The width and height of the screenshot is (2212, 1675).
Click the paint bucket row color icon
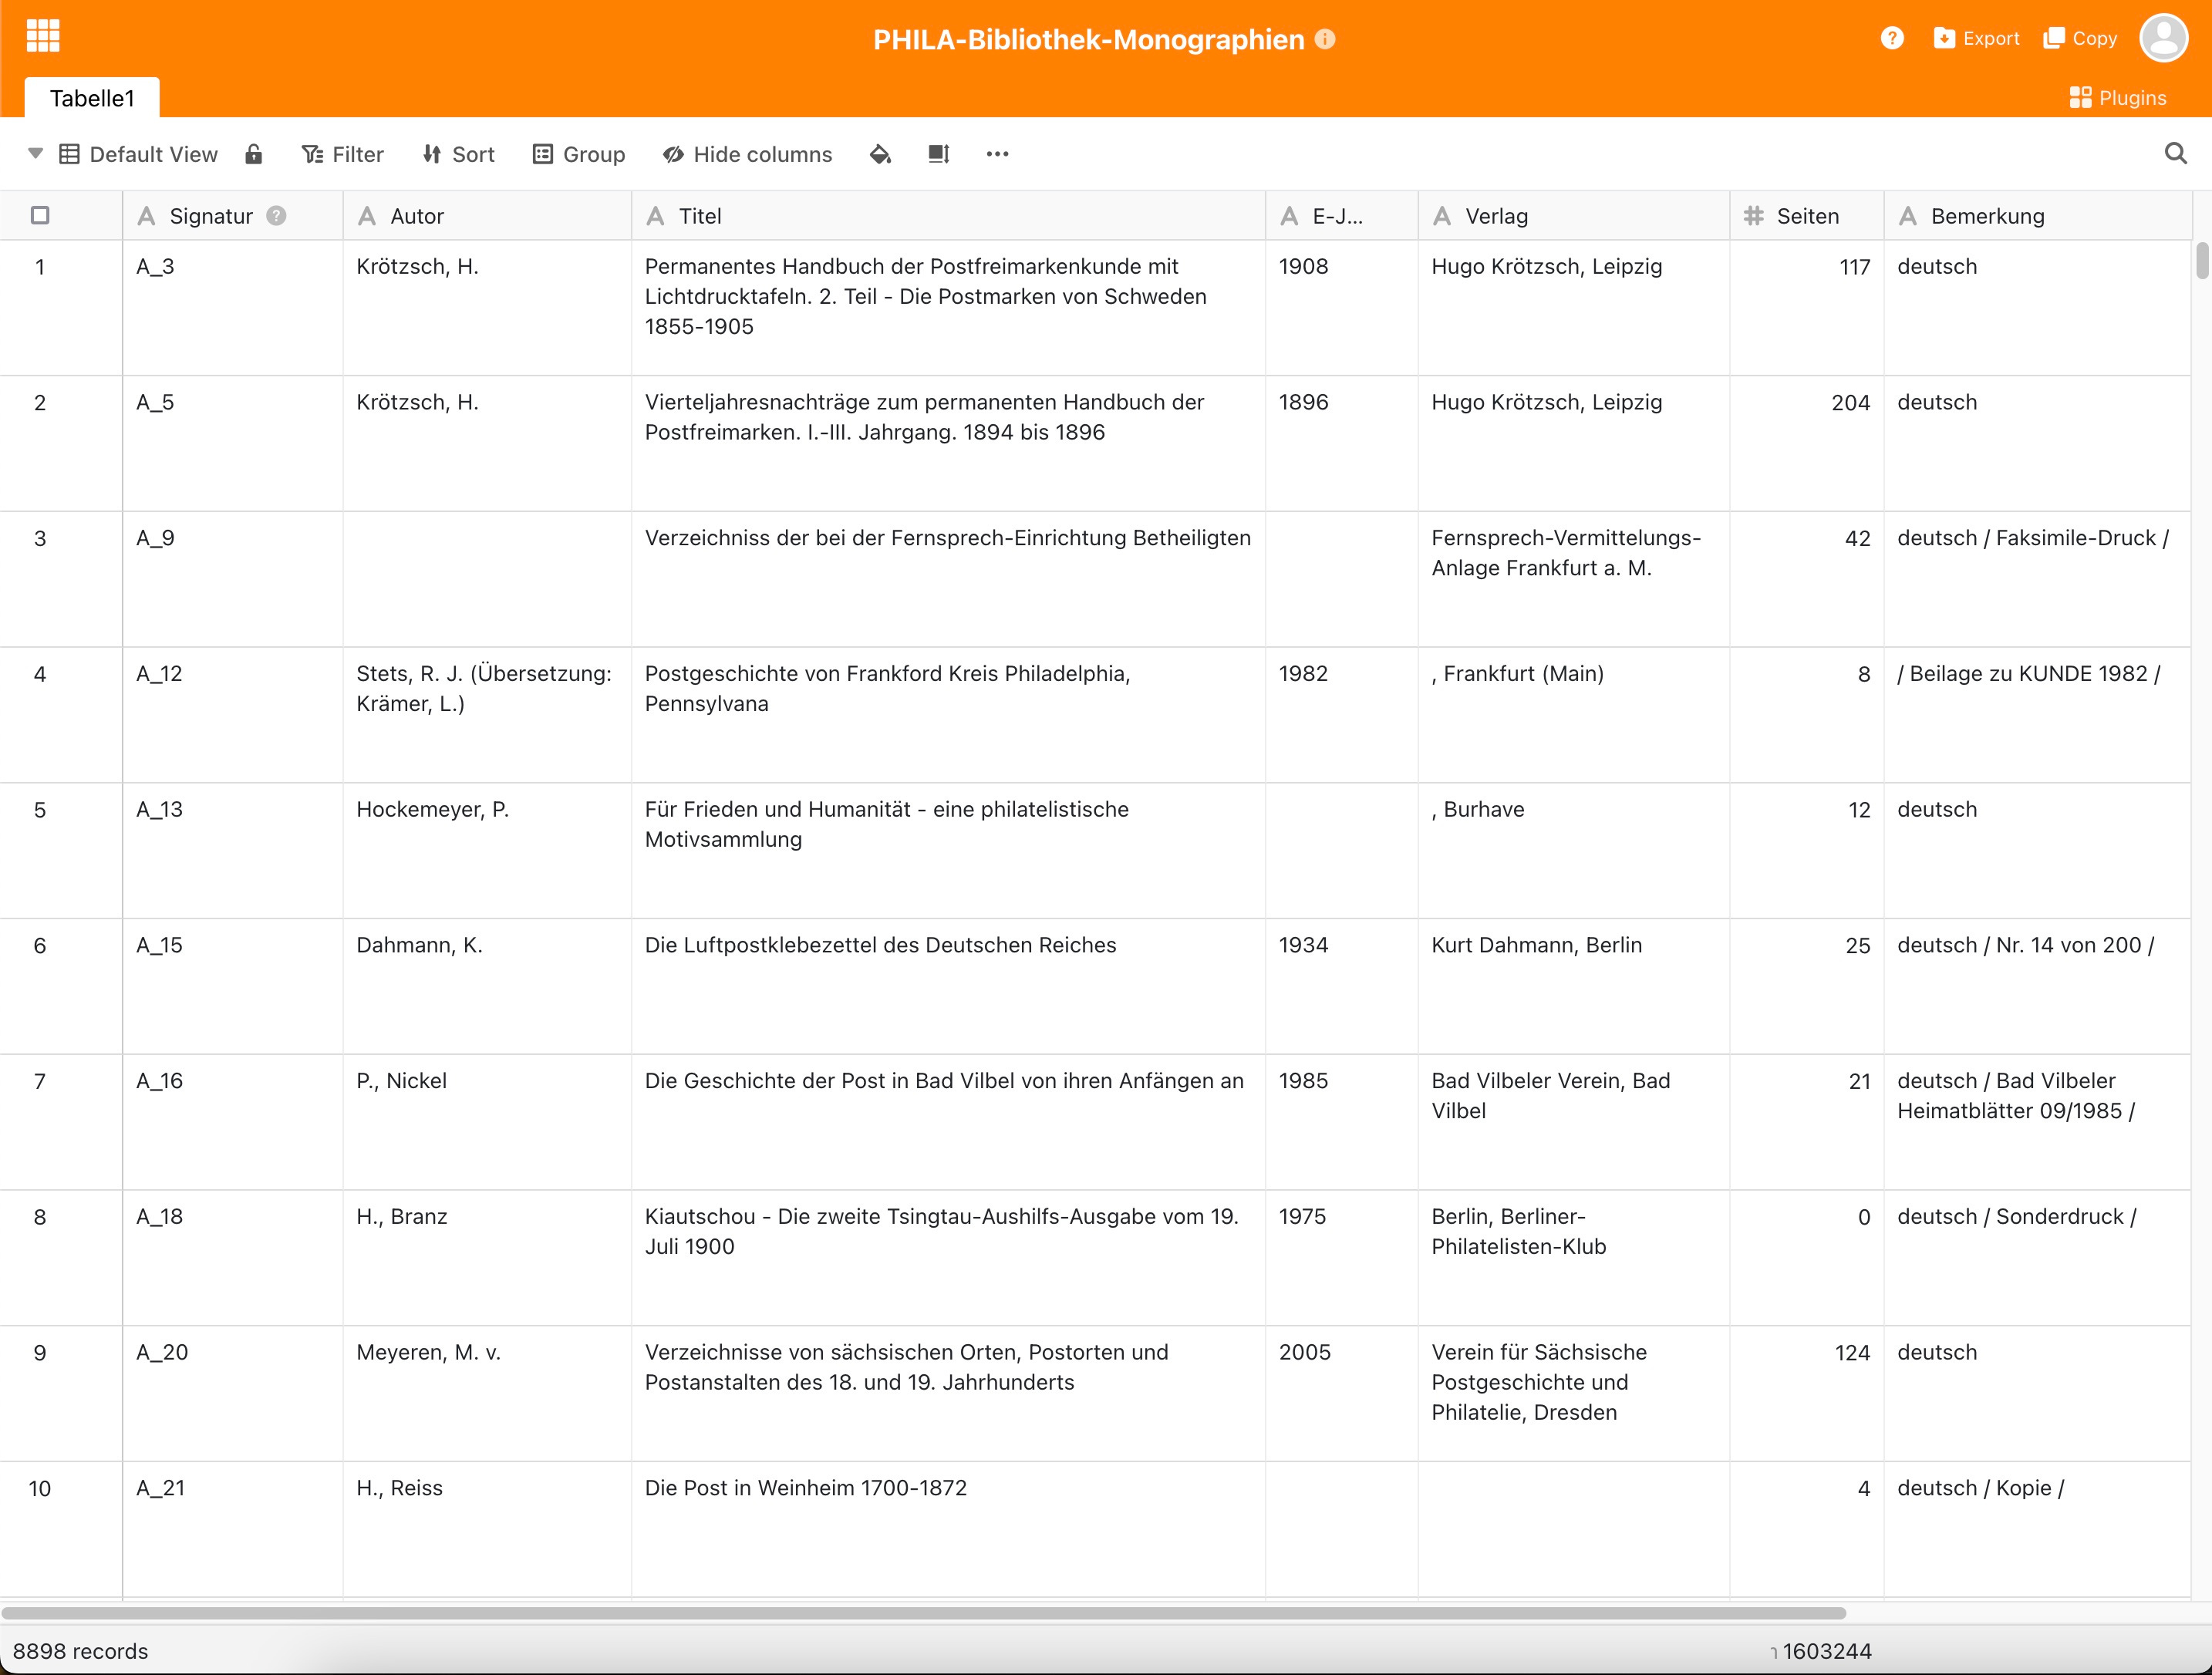(880, 154)
